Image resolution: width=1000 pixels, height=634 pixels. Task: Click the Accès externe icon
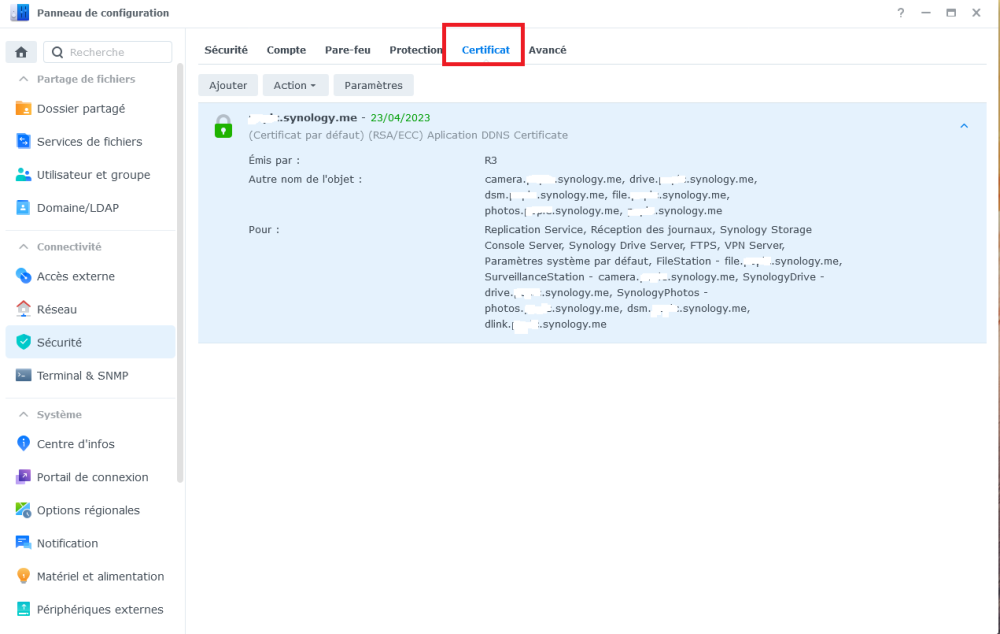(x=24, y=276)
